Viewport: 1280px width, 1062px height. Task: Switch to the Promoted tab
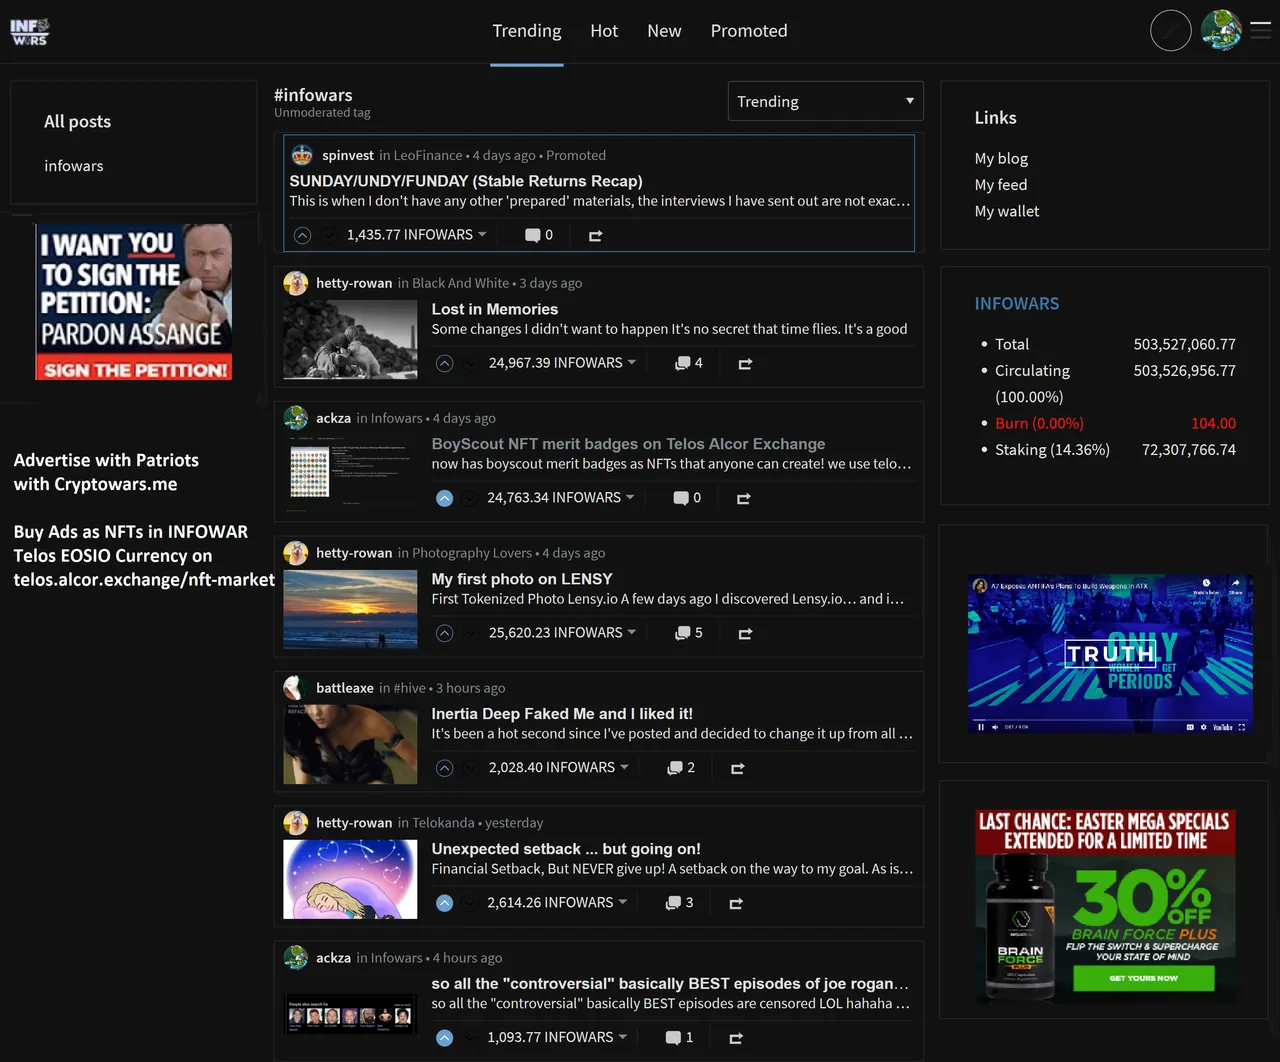tap(749, 31)
